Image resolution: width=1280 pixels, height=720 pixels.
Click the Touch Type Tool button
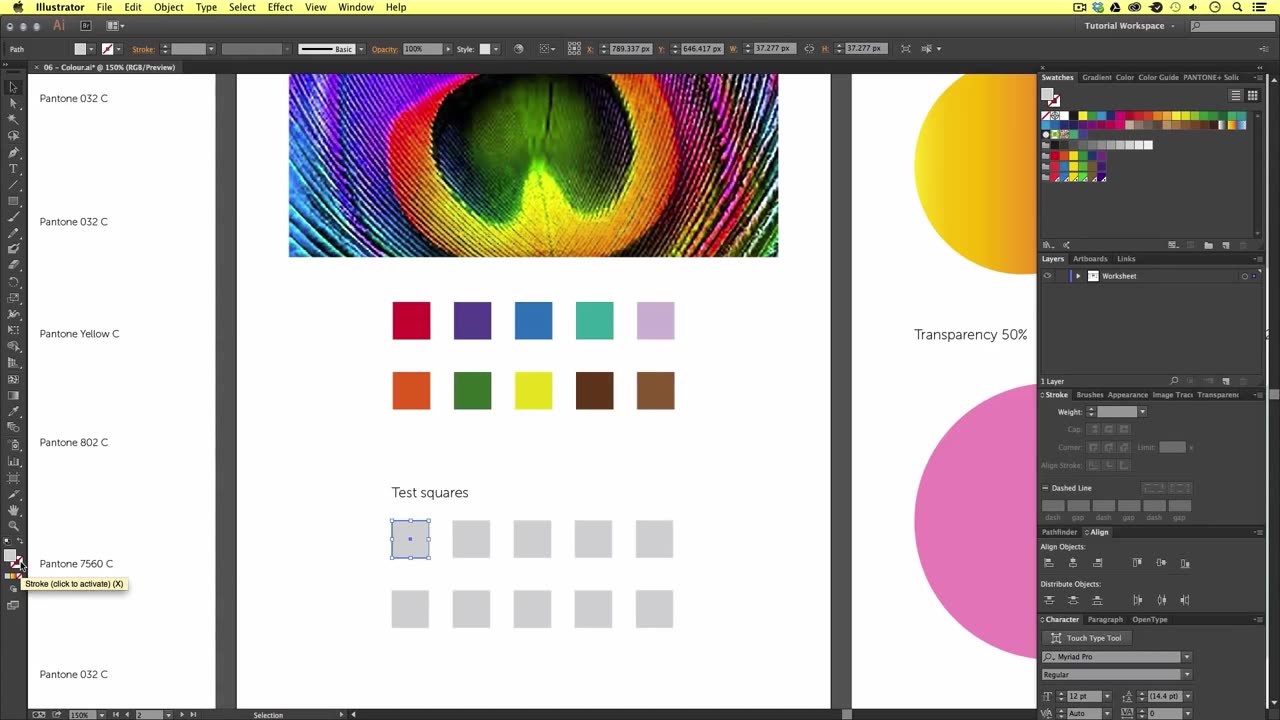pos(1086,638)
